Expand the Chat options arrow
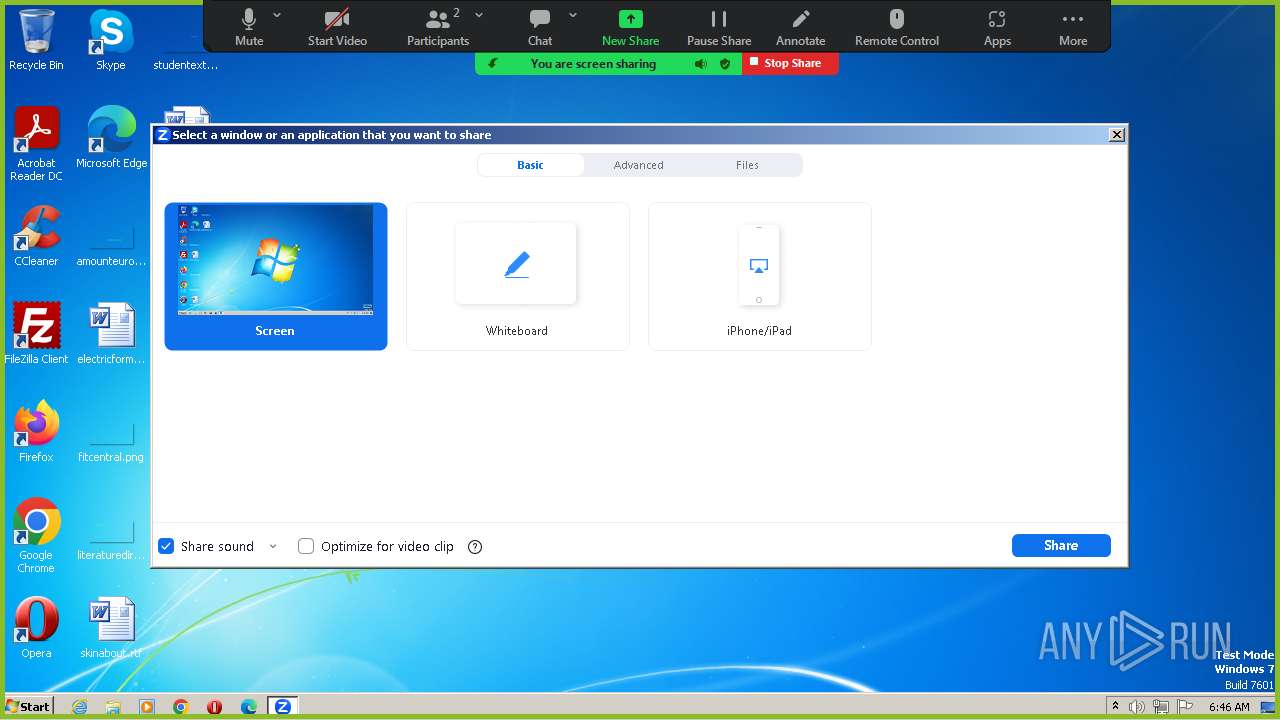1280x720 pixels. (573, 15)
